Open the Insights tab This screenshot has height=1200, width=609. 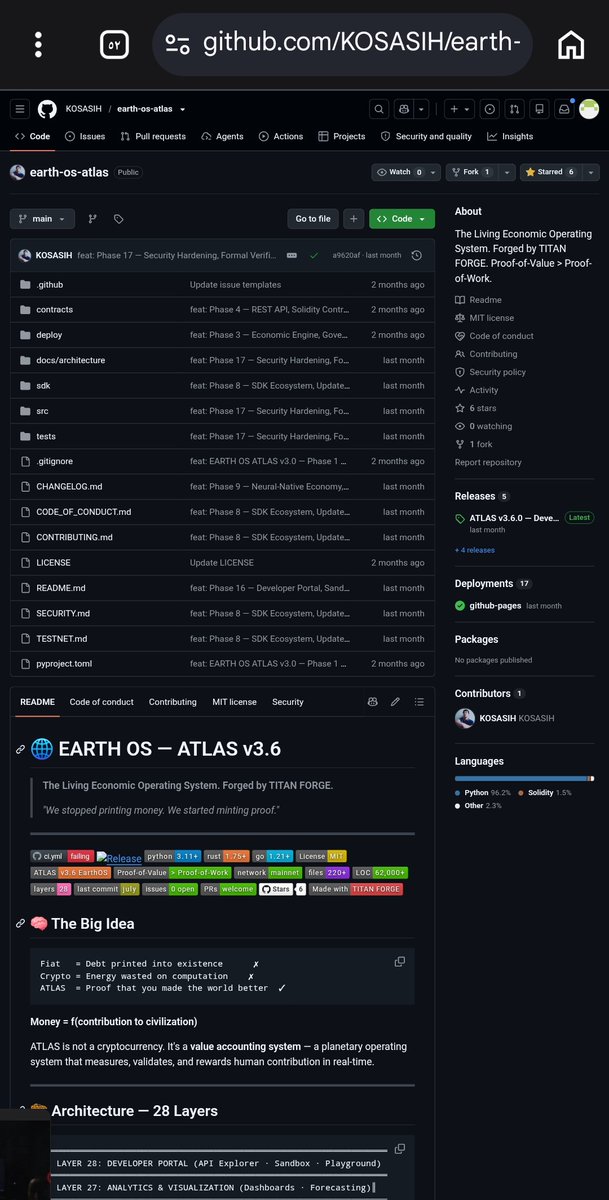pos(510,136)
